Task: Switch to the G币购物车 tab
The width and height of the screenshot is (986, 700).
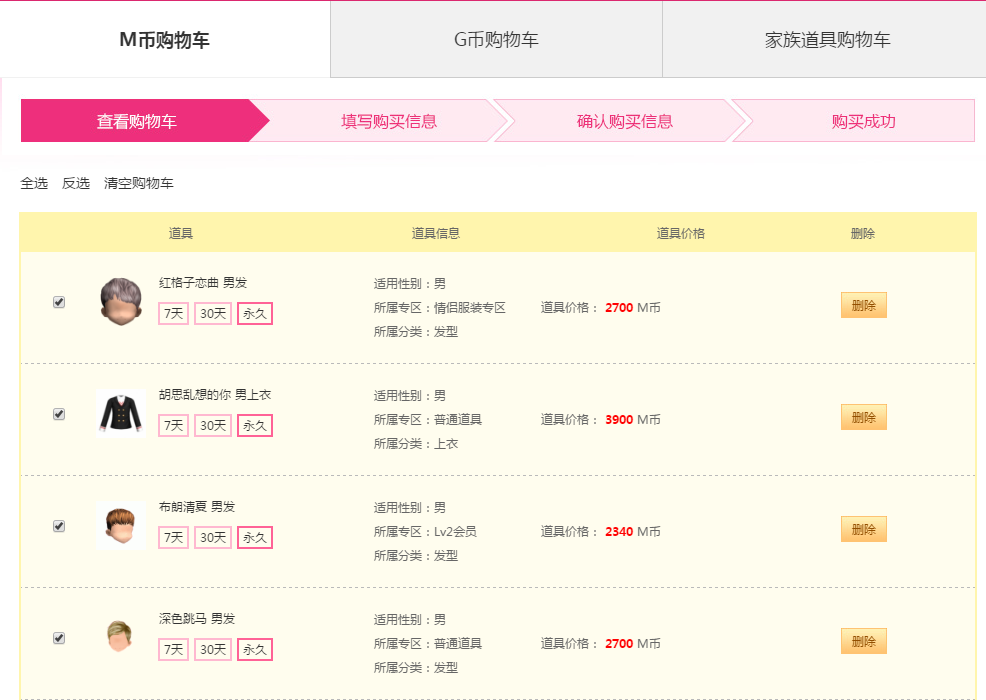Action: point(496,40)
